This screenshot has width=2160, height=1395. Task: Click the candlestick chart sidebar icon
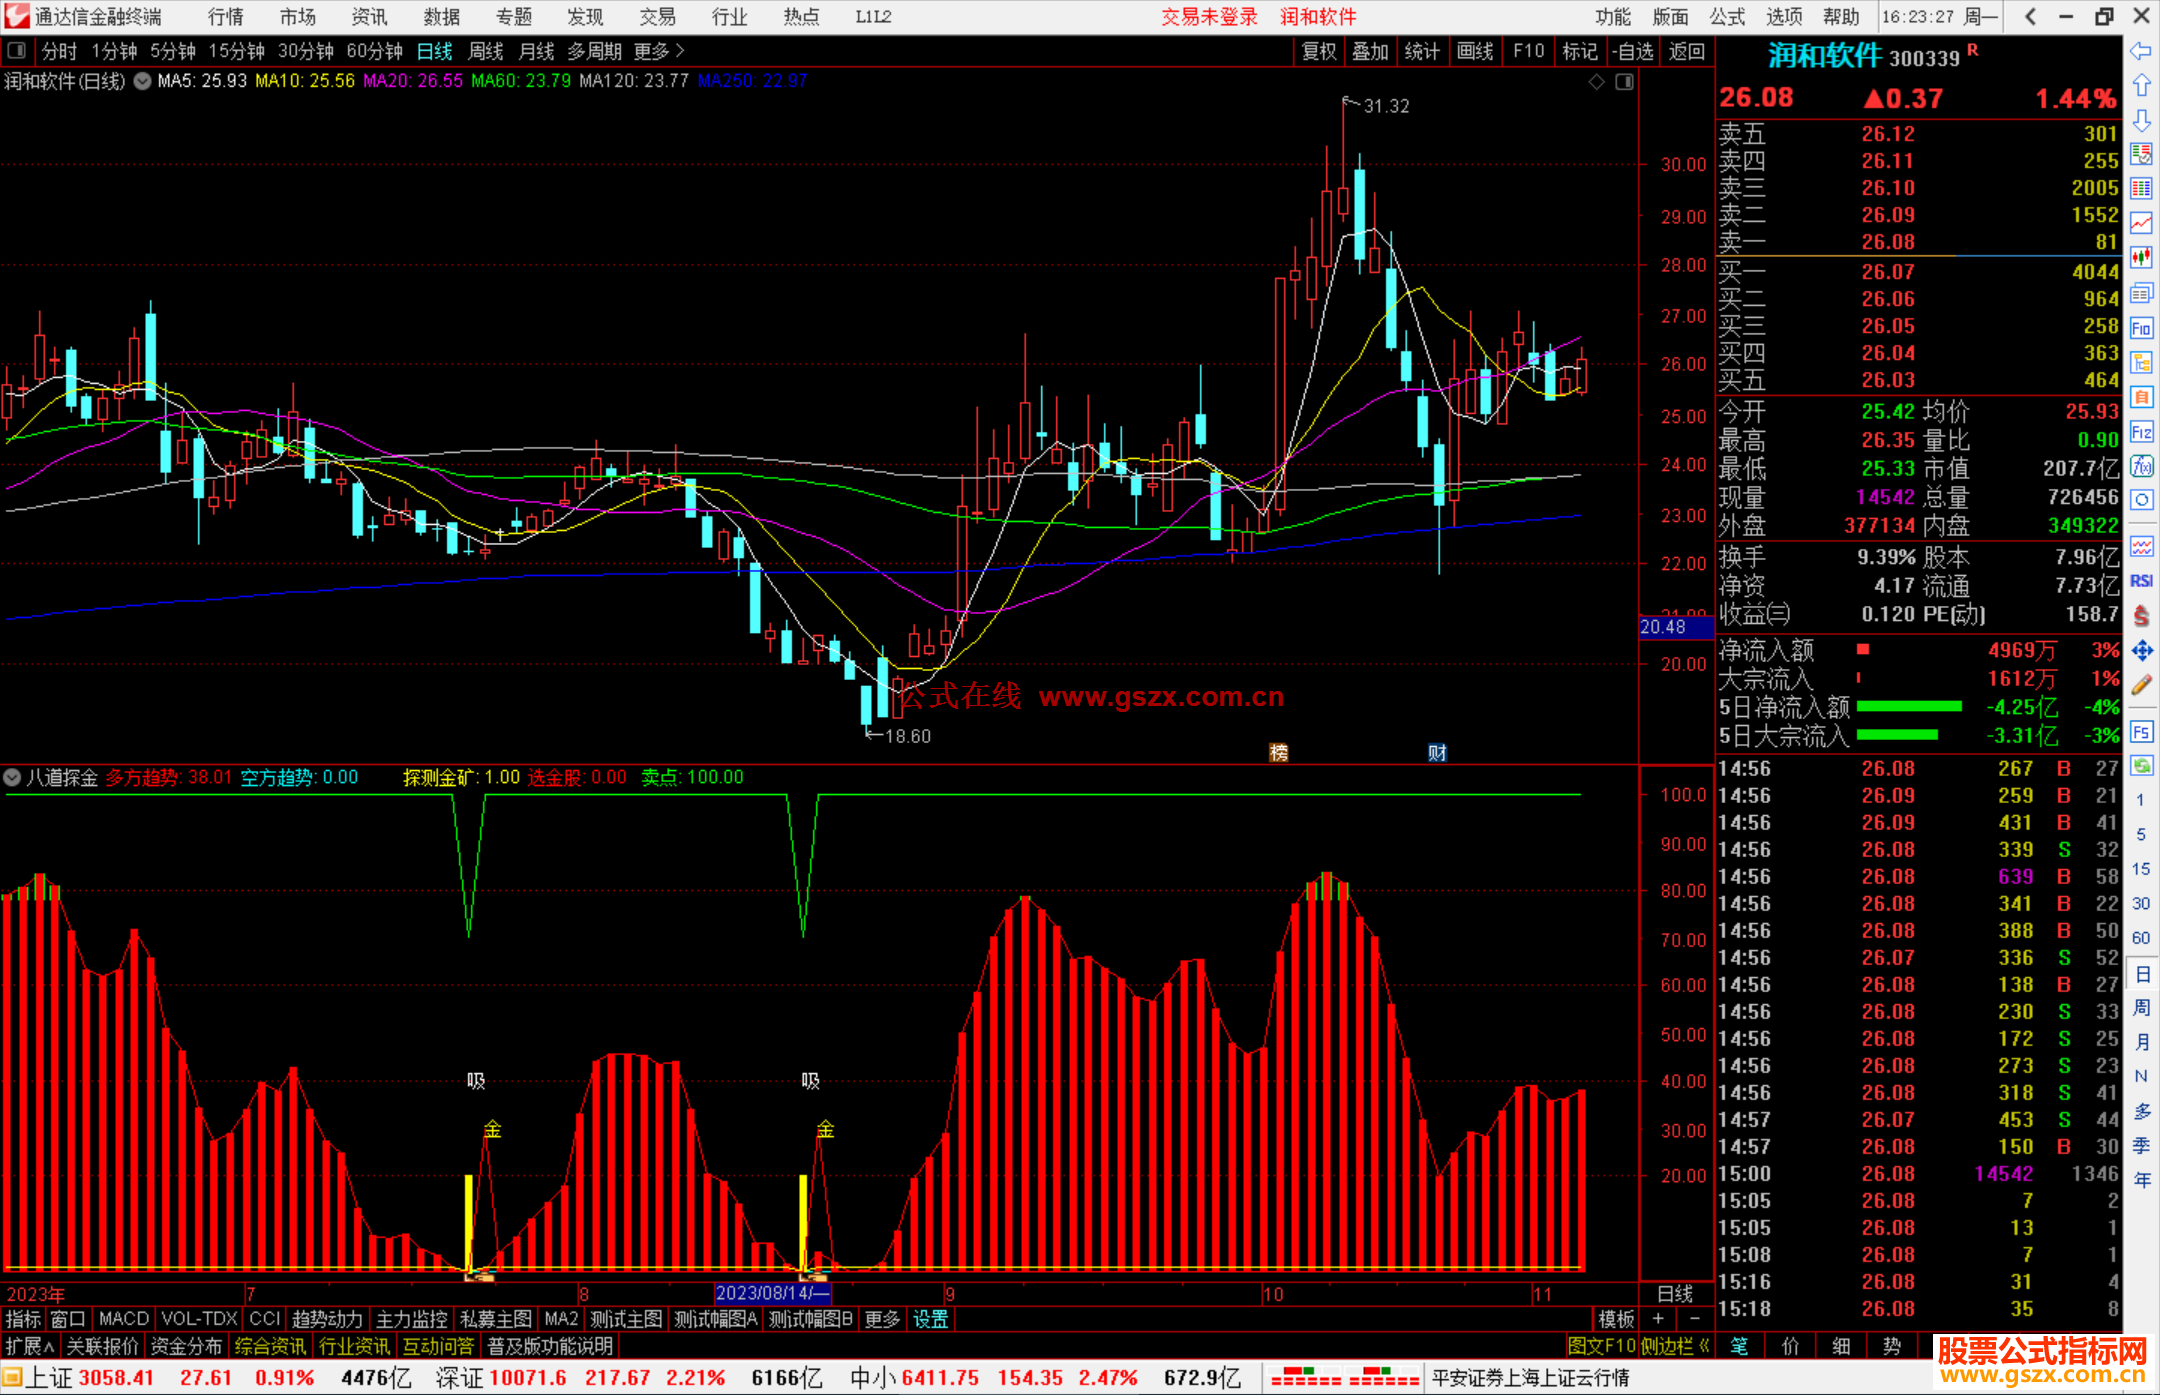pos(2141,258)
